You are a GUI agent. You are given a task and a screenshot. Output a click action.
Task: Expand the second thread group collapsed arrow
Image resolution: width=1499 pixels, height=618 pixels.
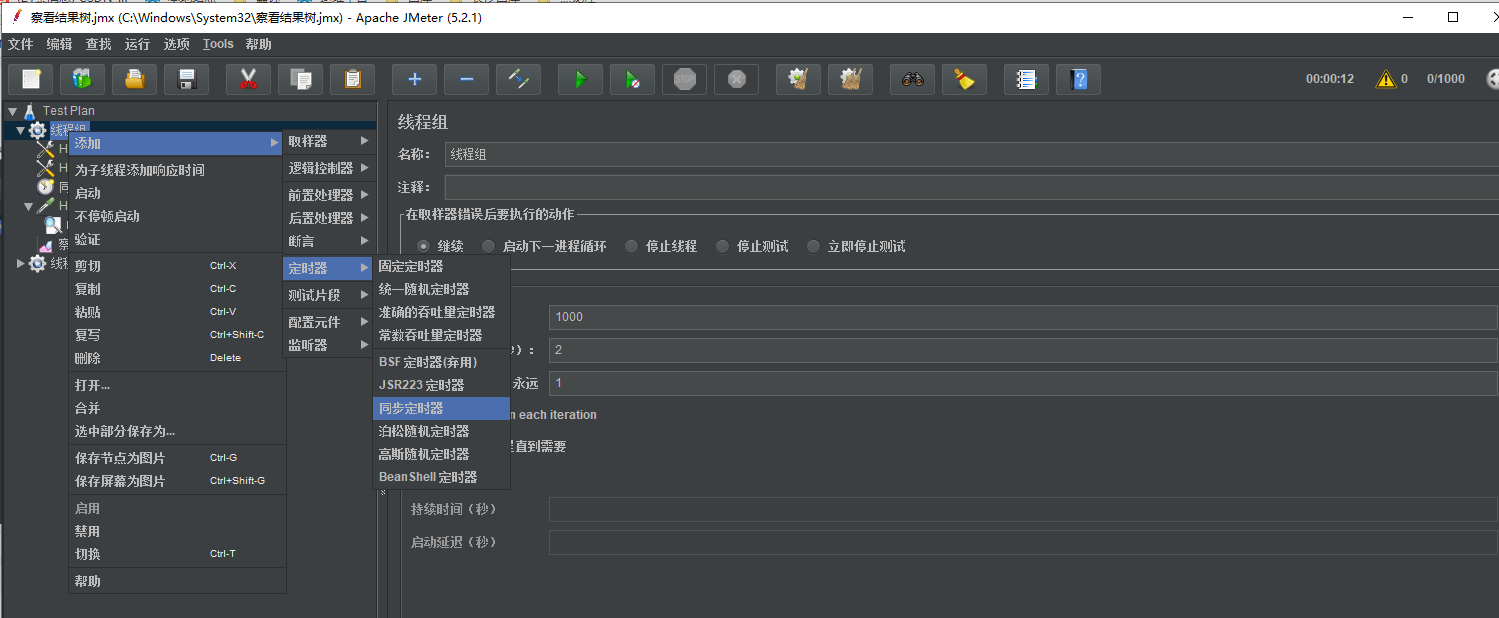pos(21,263)
